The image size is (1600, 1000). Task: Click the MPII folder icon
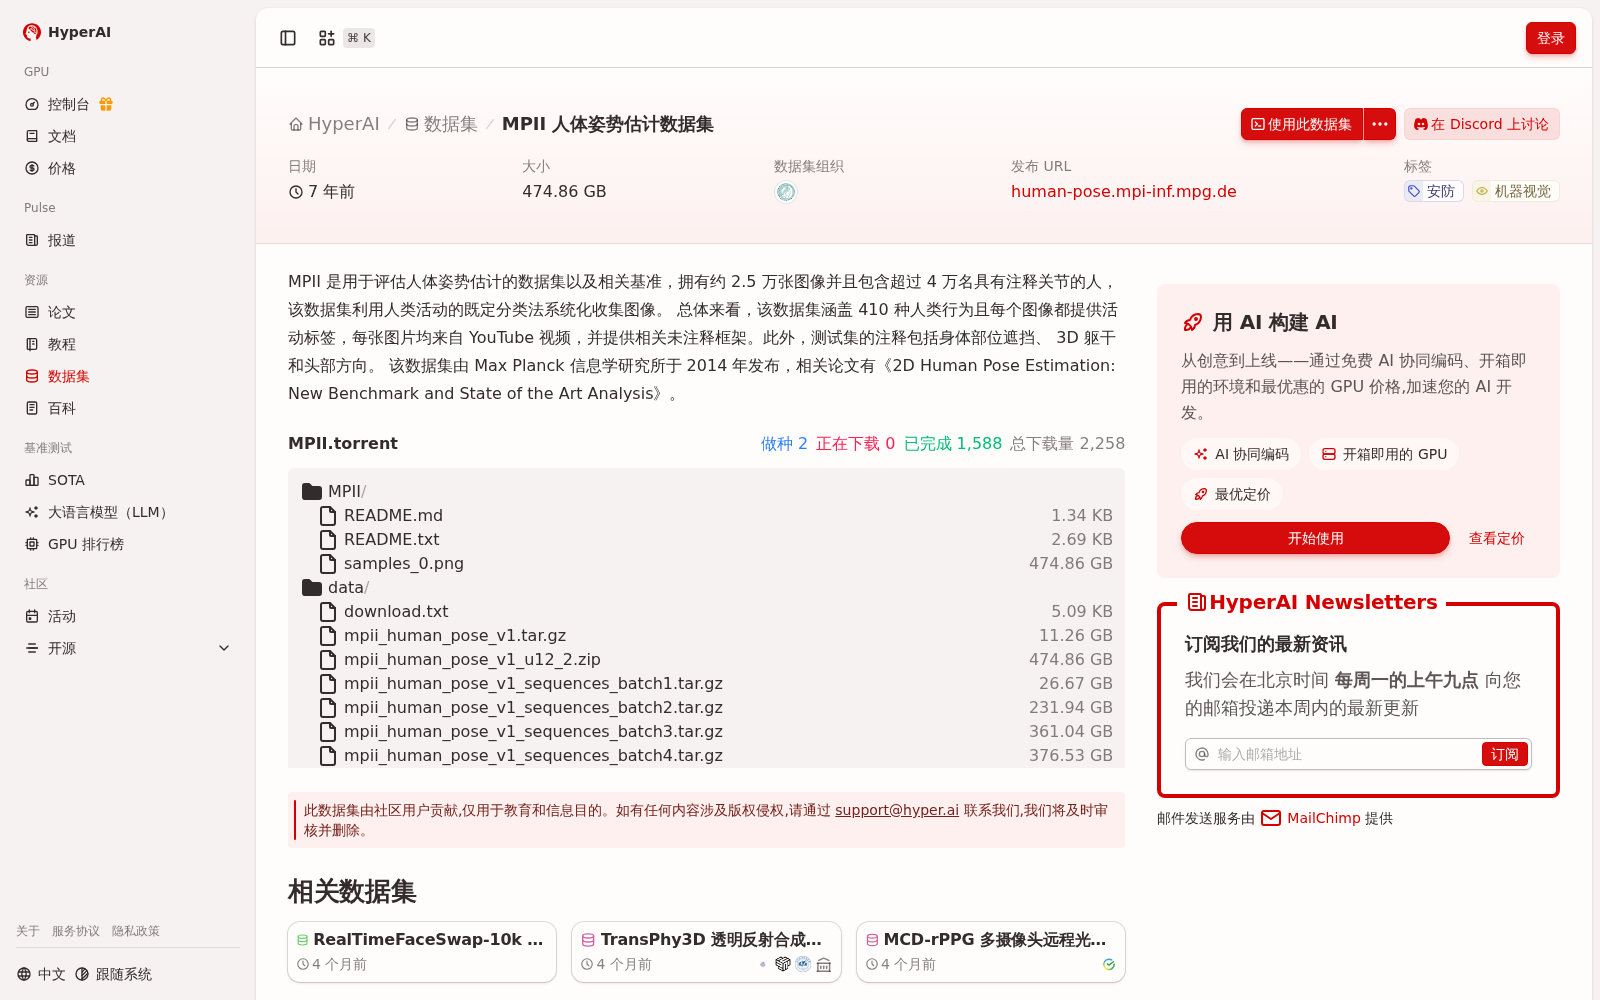coord(312,491)
